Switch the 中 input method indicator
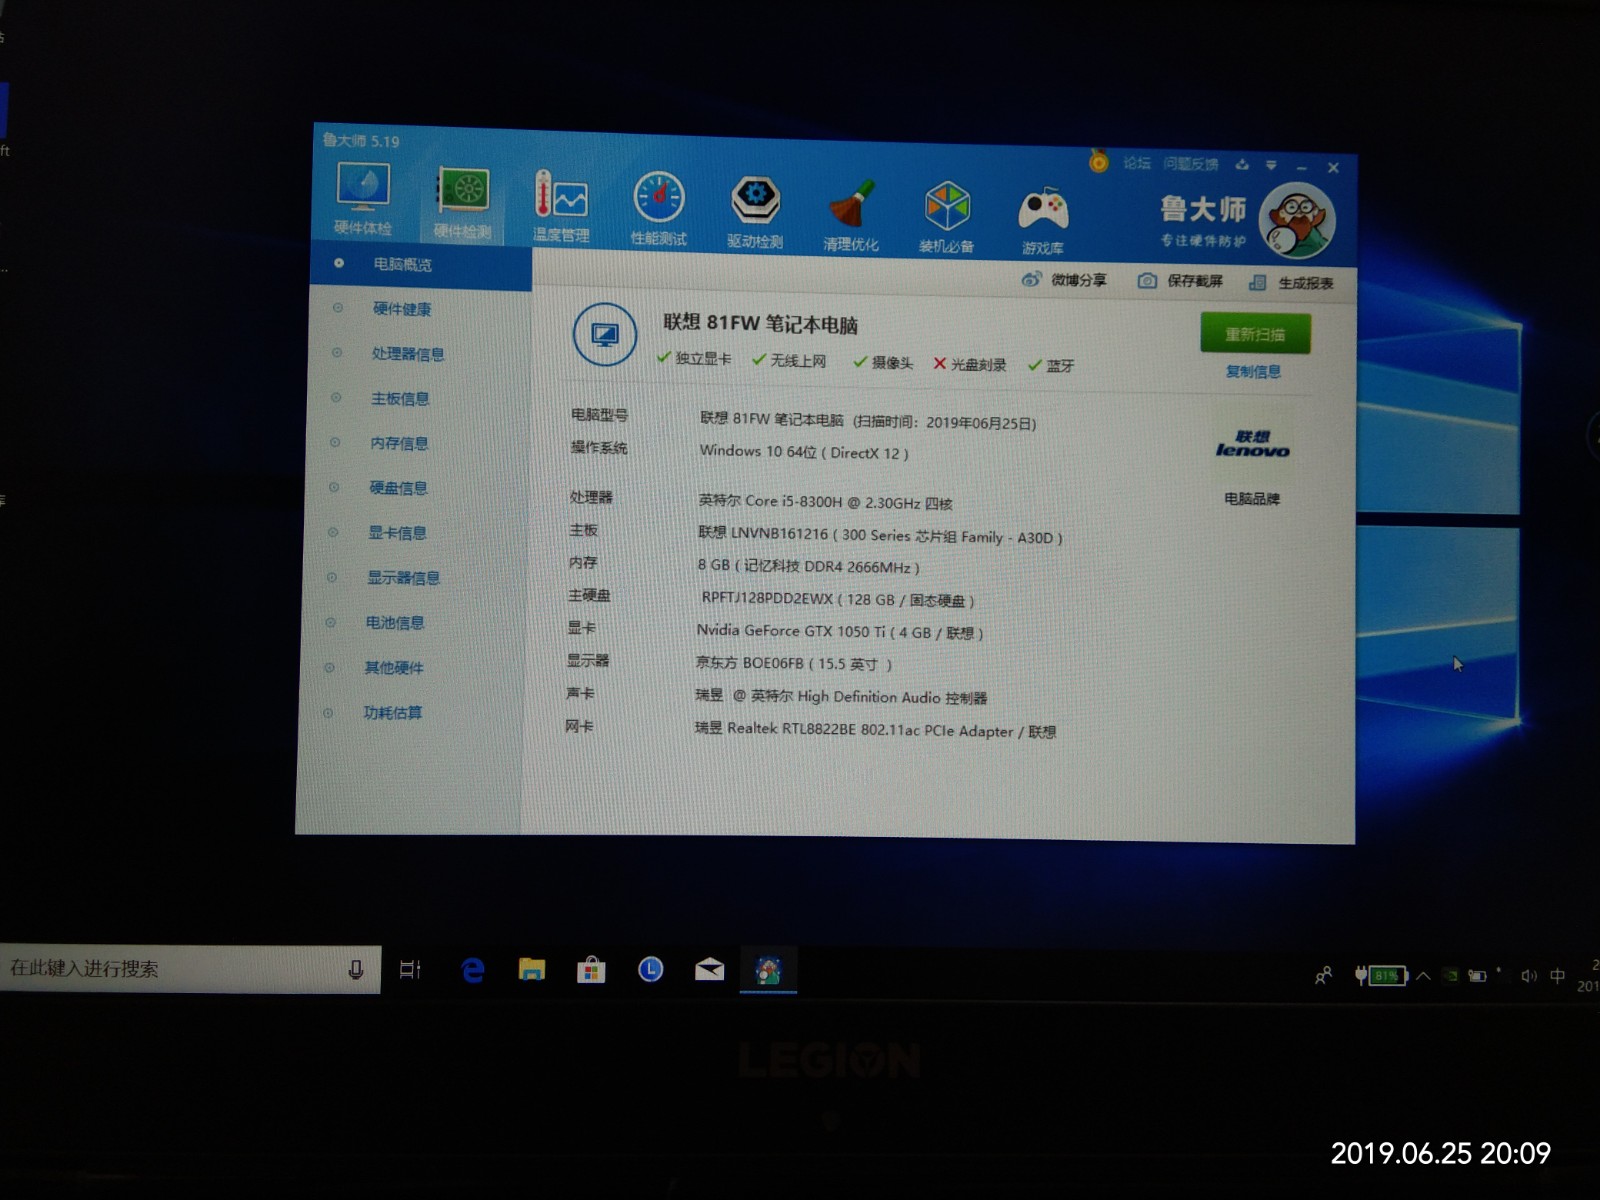Viewport: 1600px width, 1200px height. coord(1557,976)
